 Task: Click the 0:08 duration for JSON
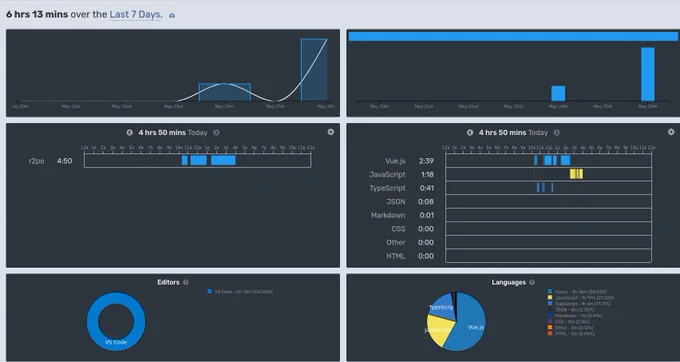click(x=426, y=202)
